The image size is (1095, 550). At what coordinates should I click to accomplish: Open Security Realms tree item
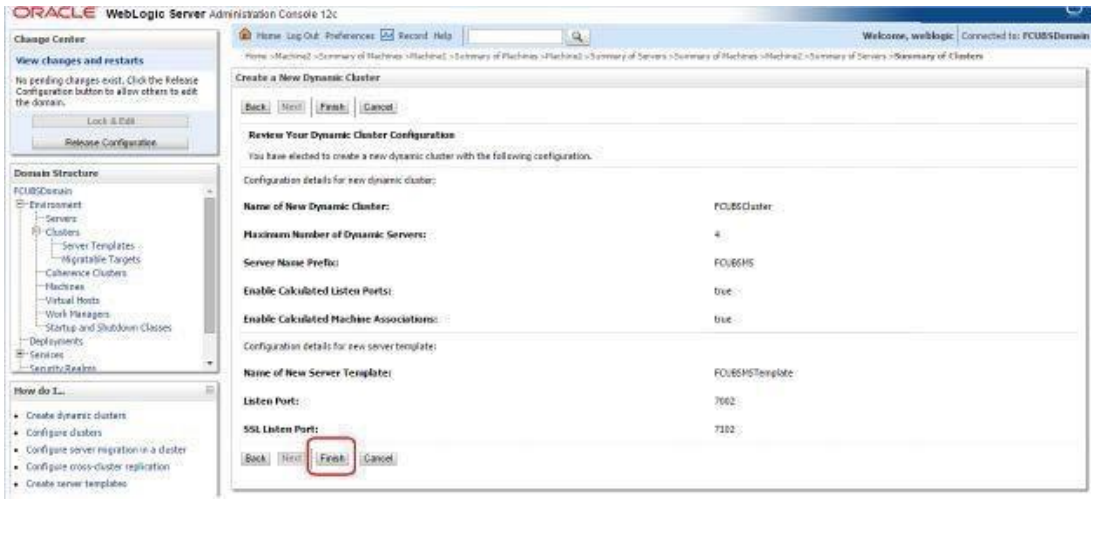click(62, 368)
